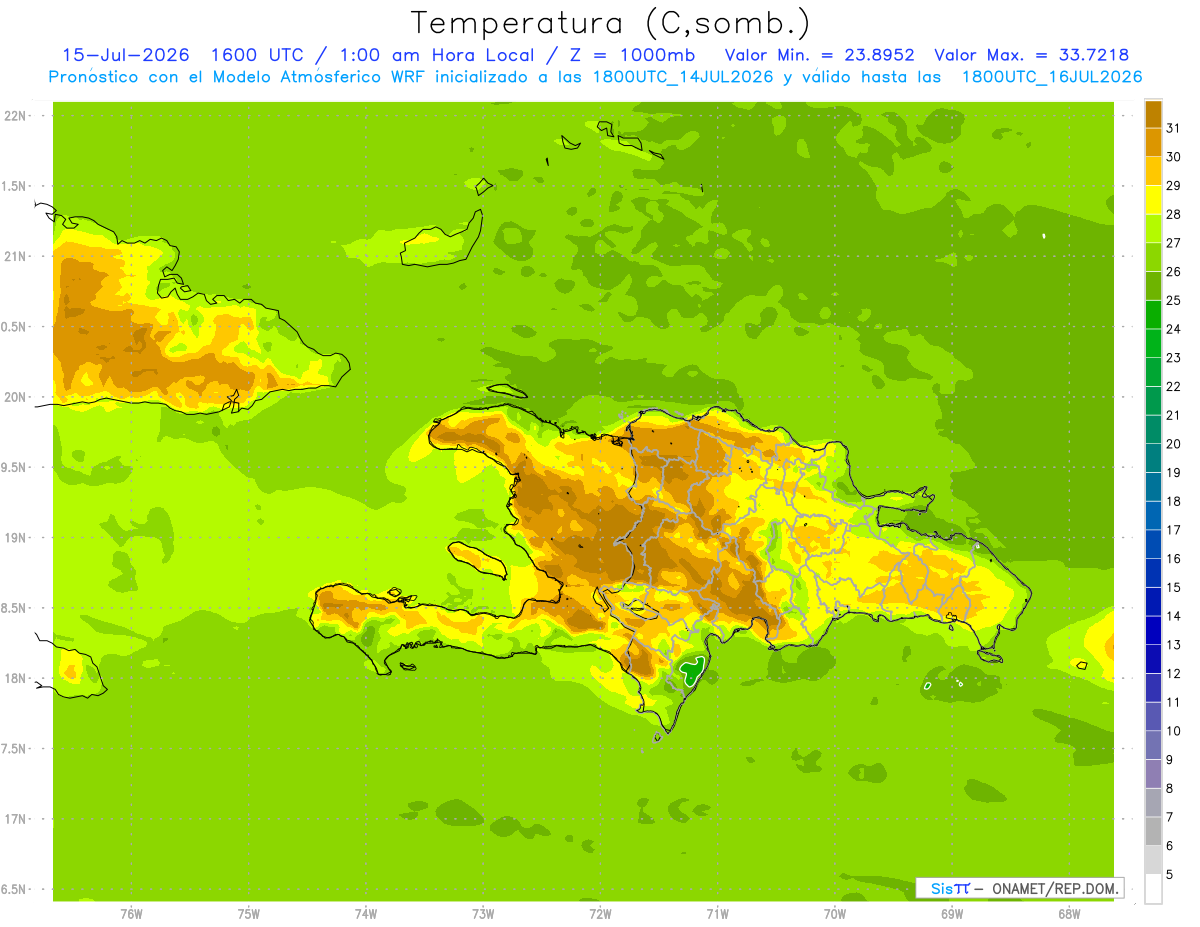Click the "1600 UTC" time text

coord(256,55)
